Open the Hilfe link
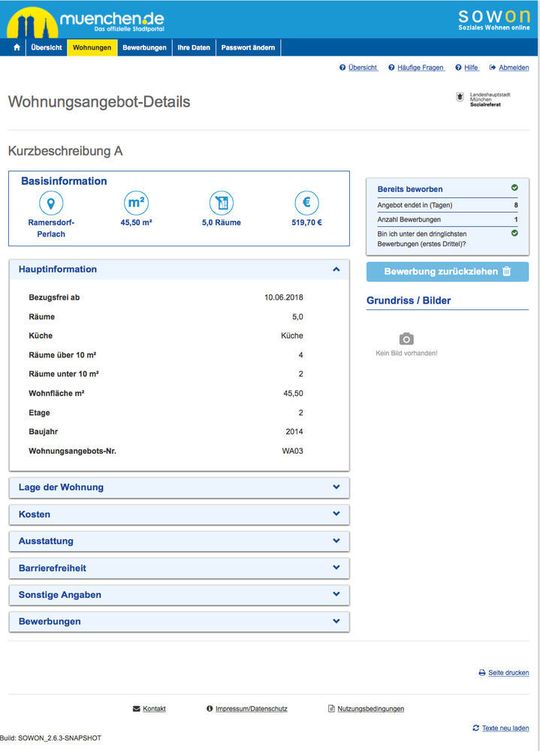 pyautogui.click(x=471, y=68)
